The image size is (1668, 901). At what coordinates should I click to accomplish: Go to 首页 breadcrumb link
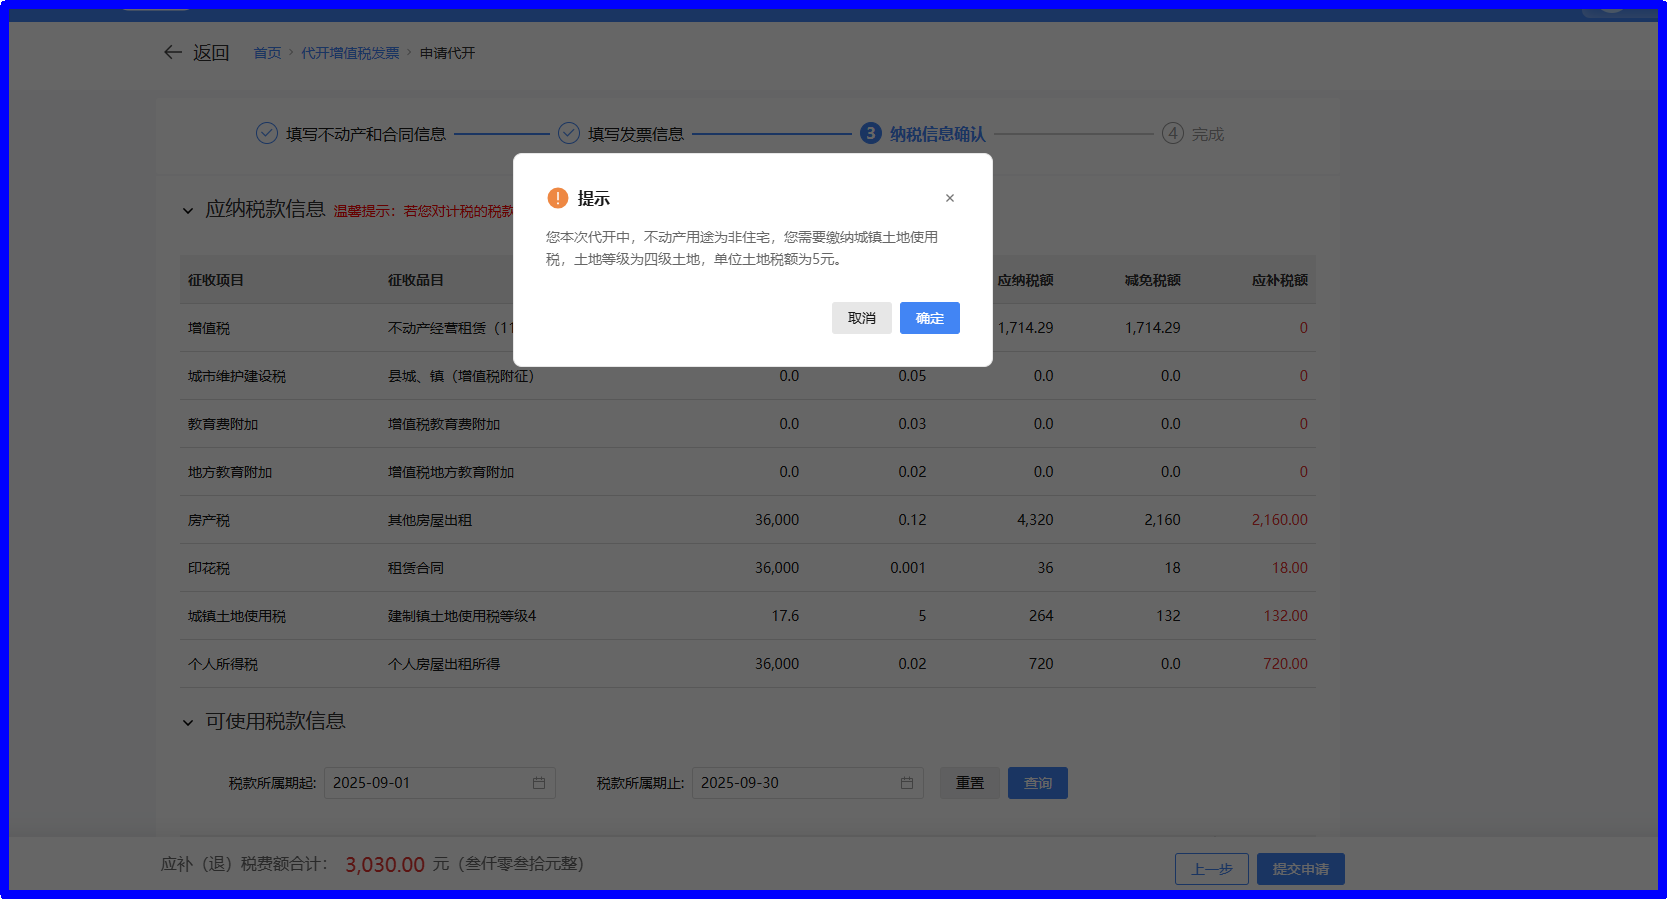(267, 53)
